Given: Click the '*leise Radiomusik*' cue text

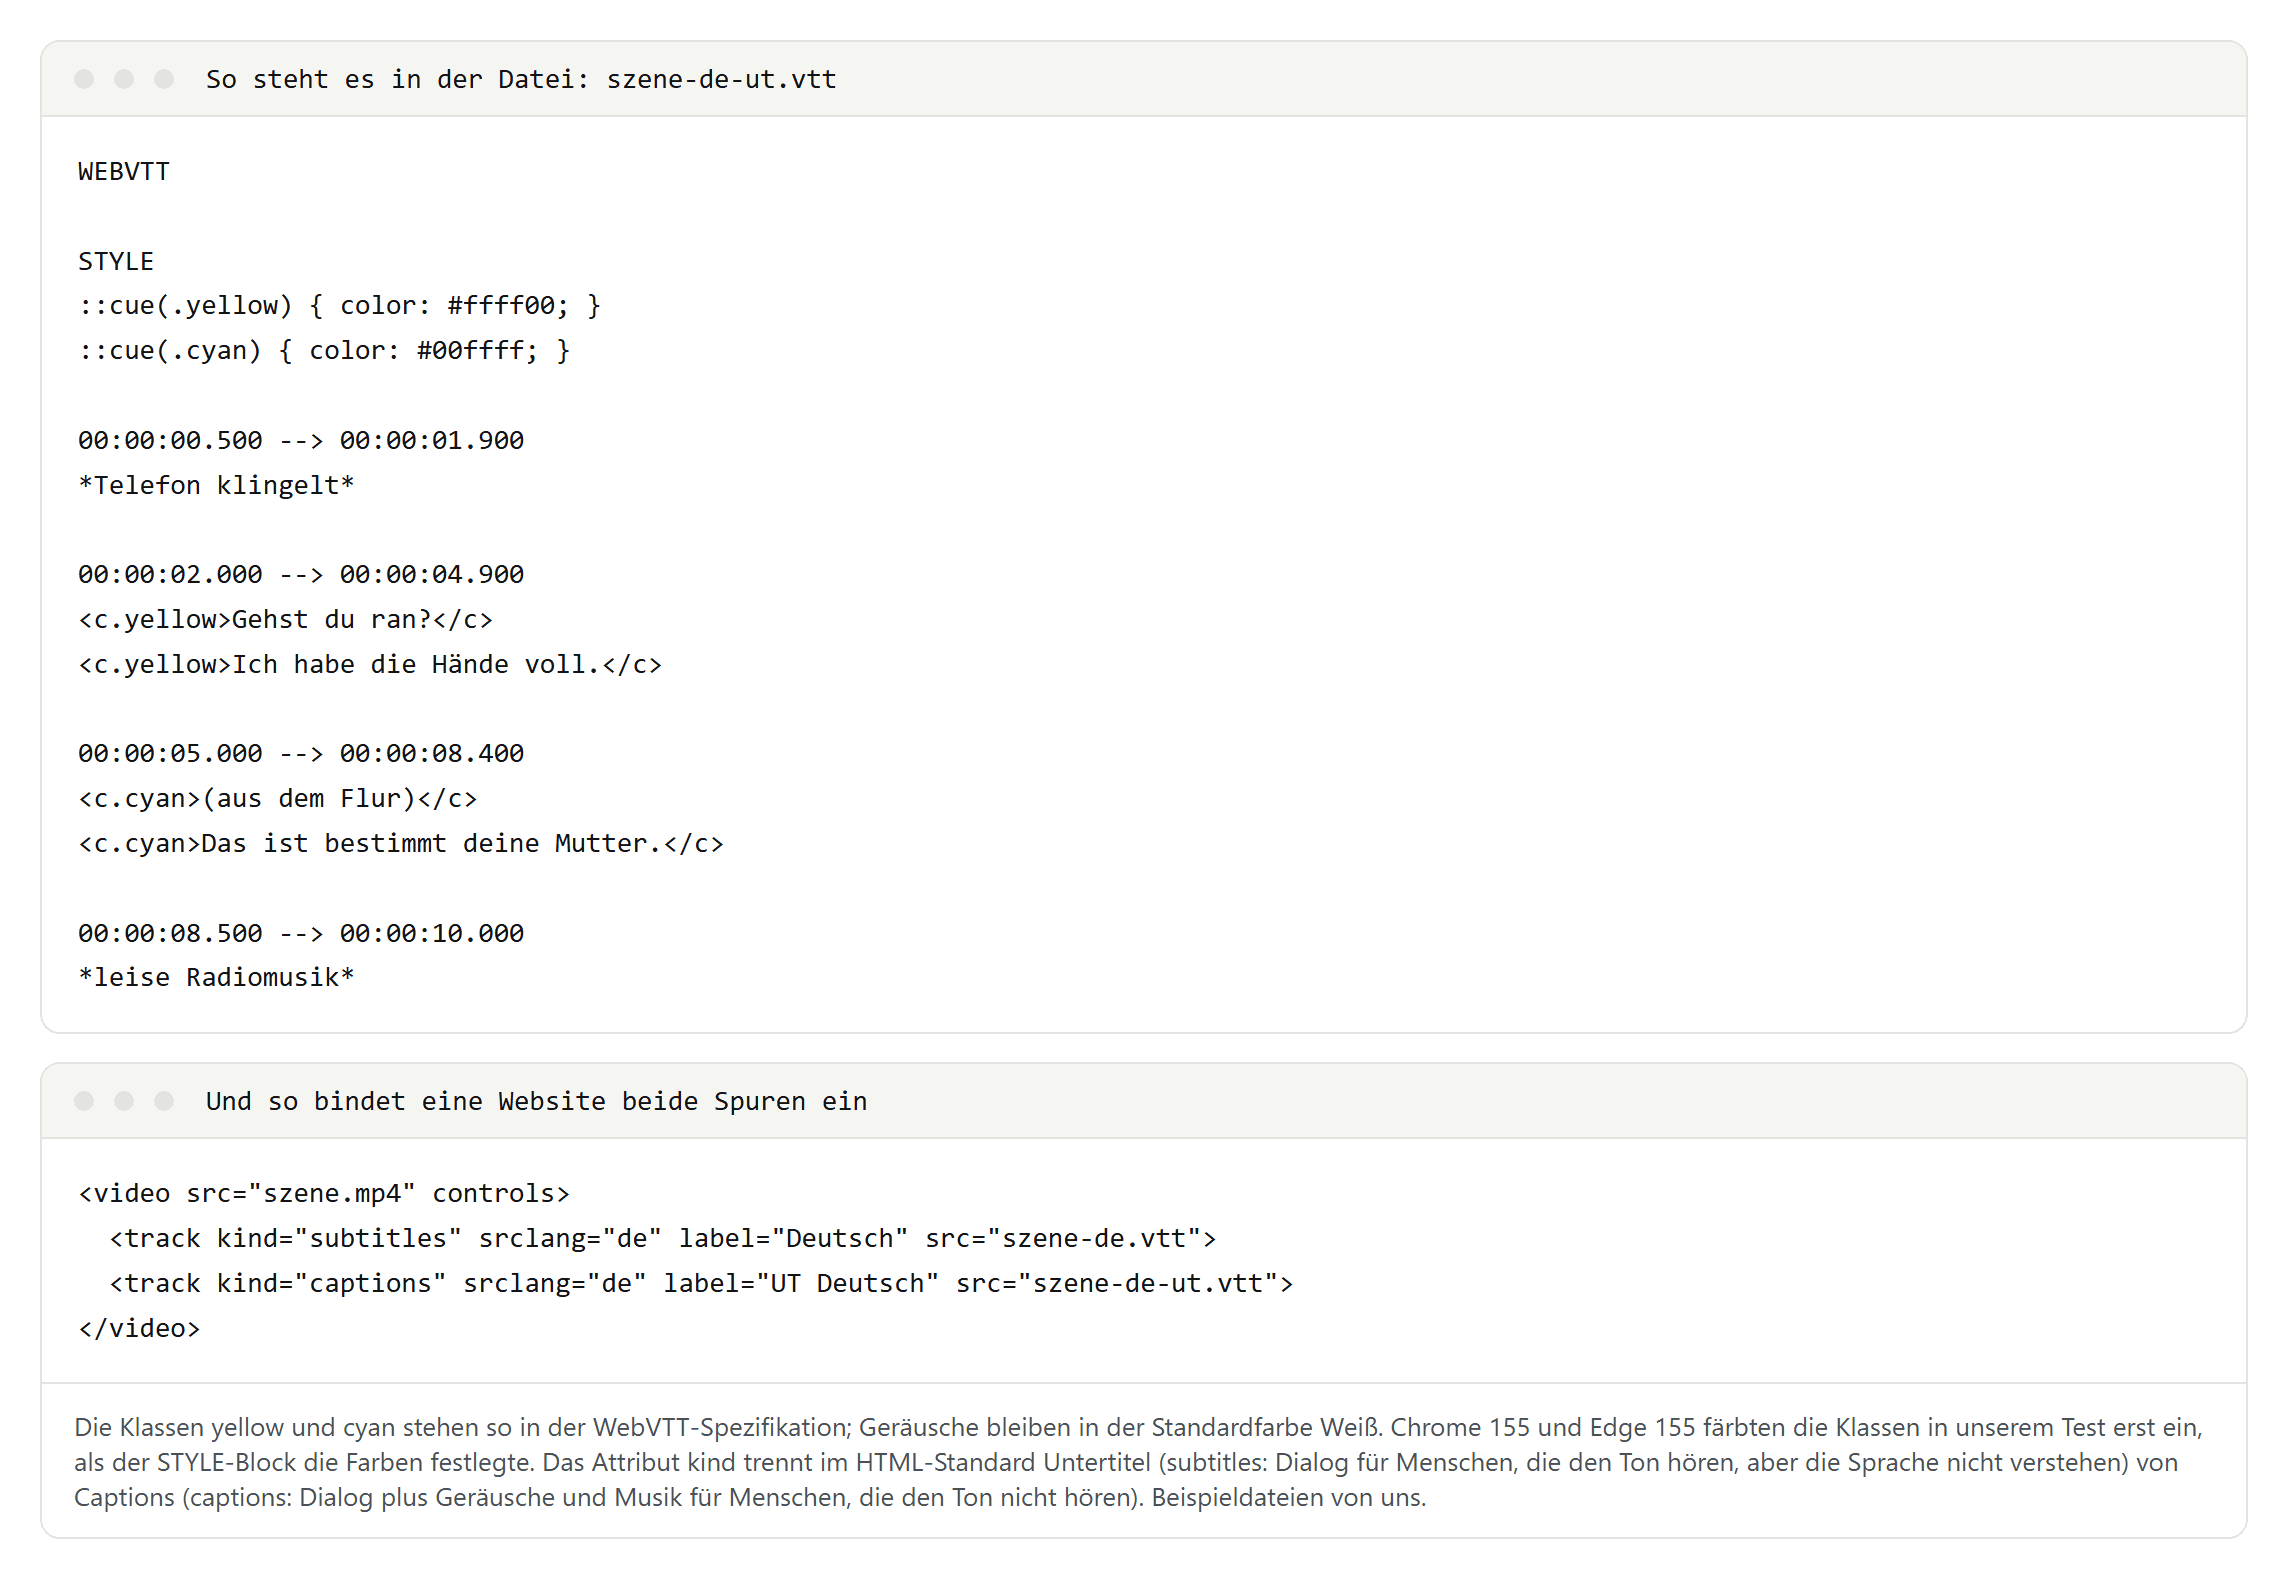Looking at the screenshot, I should coord(216,978).
